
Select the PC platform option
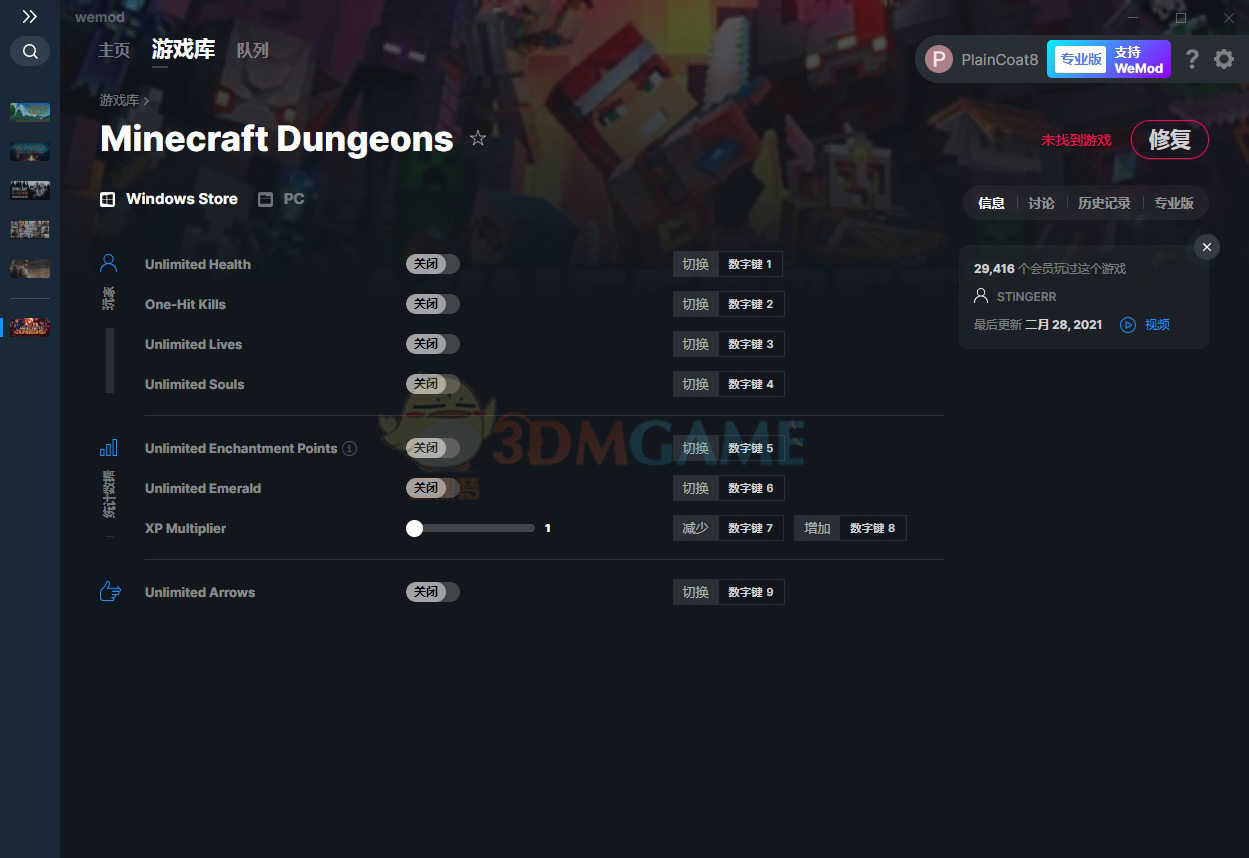tap(281, 199)
